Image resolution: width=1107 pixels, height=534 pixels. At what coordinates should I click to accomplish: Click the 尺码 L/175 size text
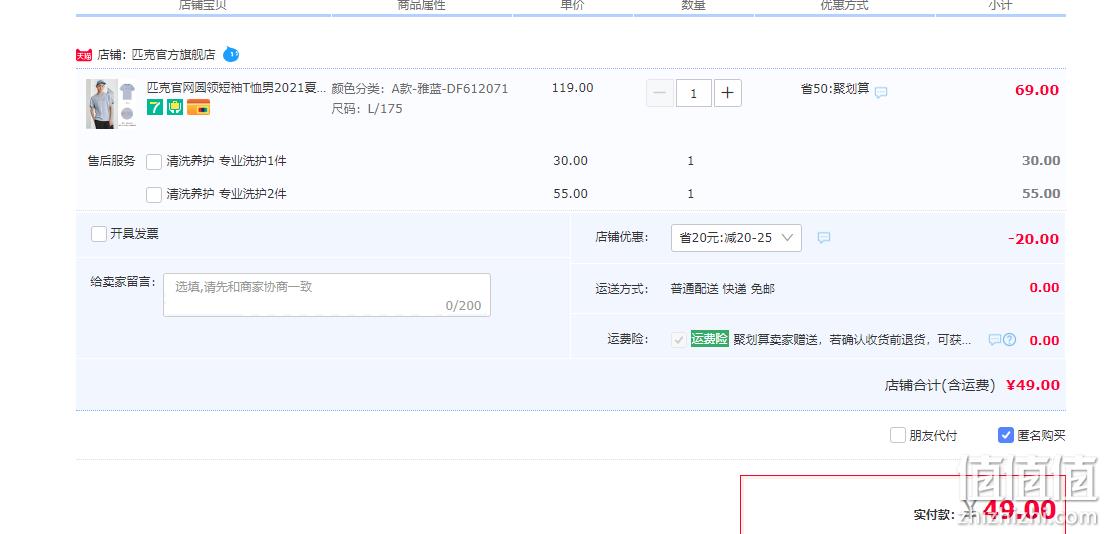(x=366, y=109)
